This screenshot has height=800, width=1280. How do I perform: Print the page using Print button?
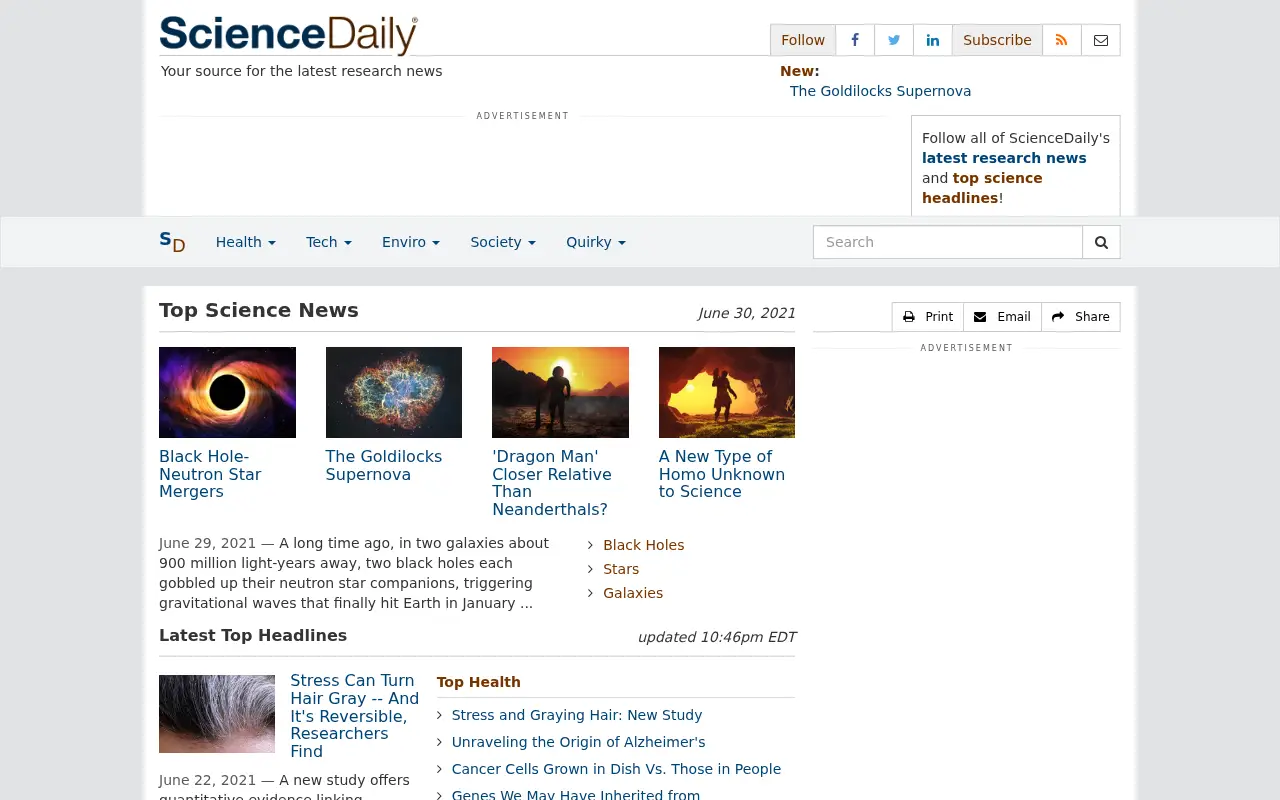[x=928, y=317]
